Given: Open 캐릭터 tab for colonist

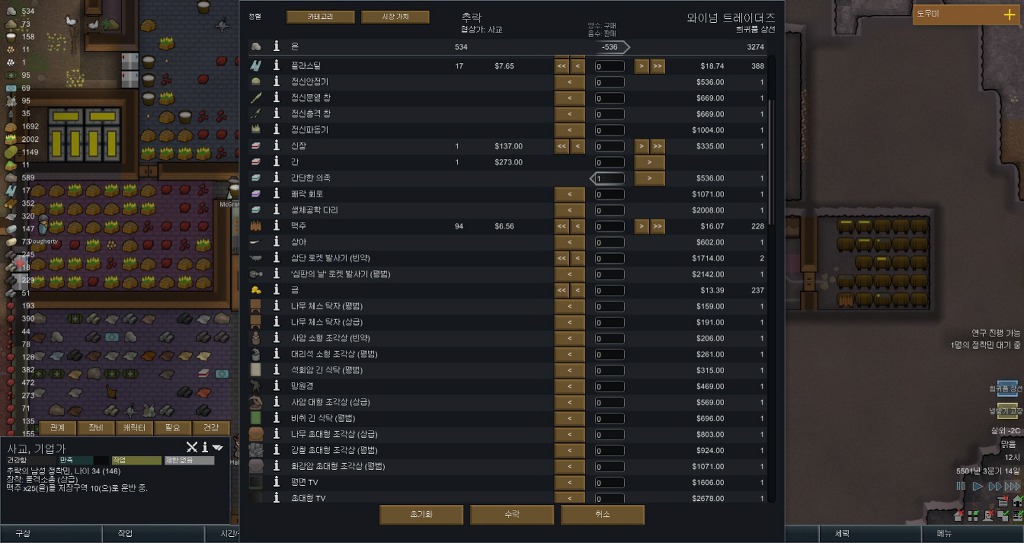Looking at the screenshot, I should 135,428.
